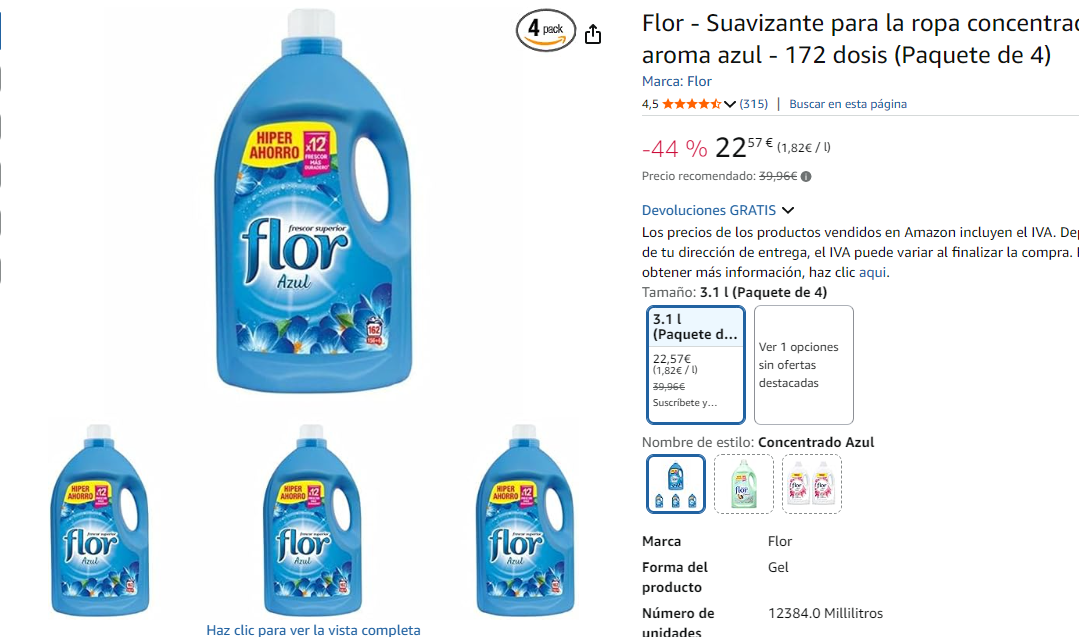Viewport: 1079px width, 637px height.
Task: Click the bottom-left small Flor bottle image
Action: pyautogui.click(x=100, y=519)
